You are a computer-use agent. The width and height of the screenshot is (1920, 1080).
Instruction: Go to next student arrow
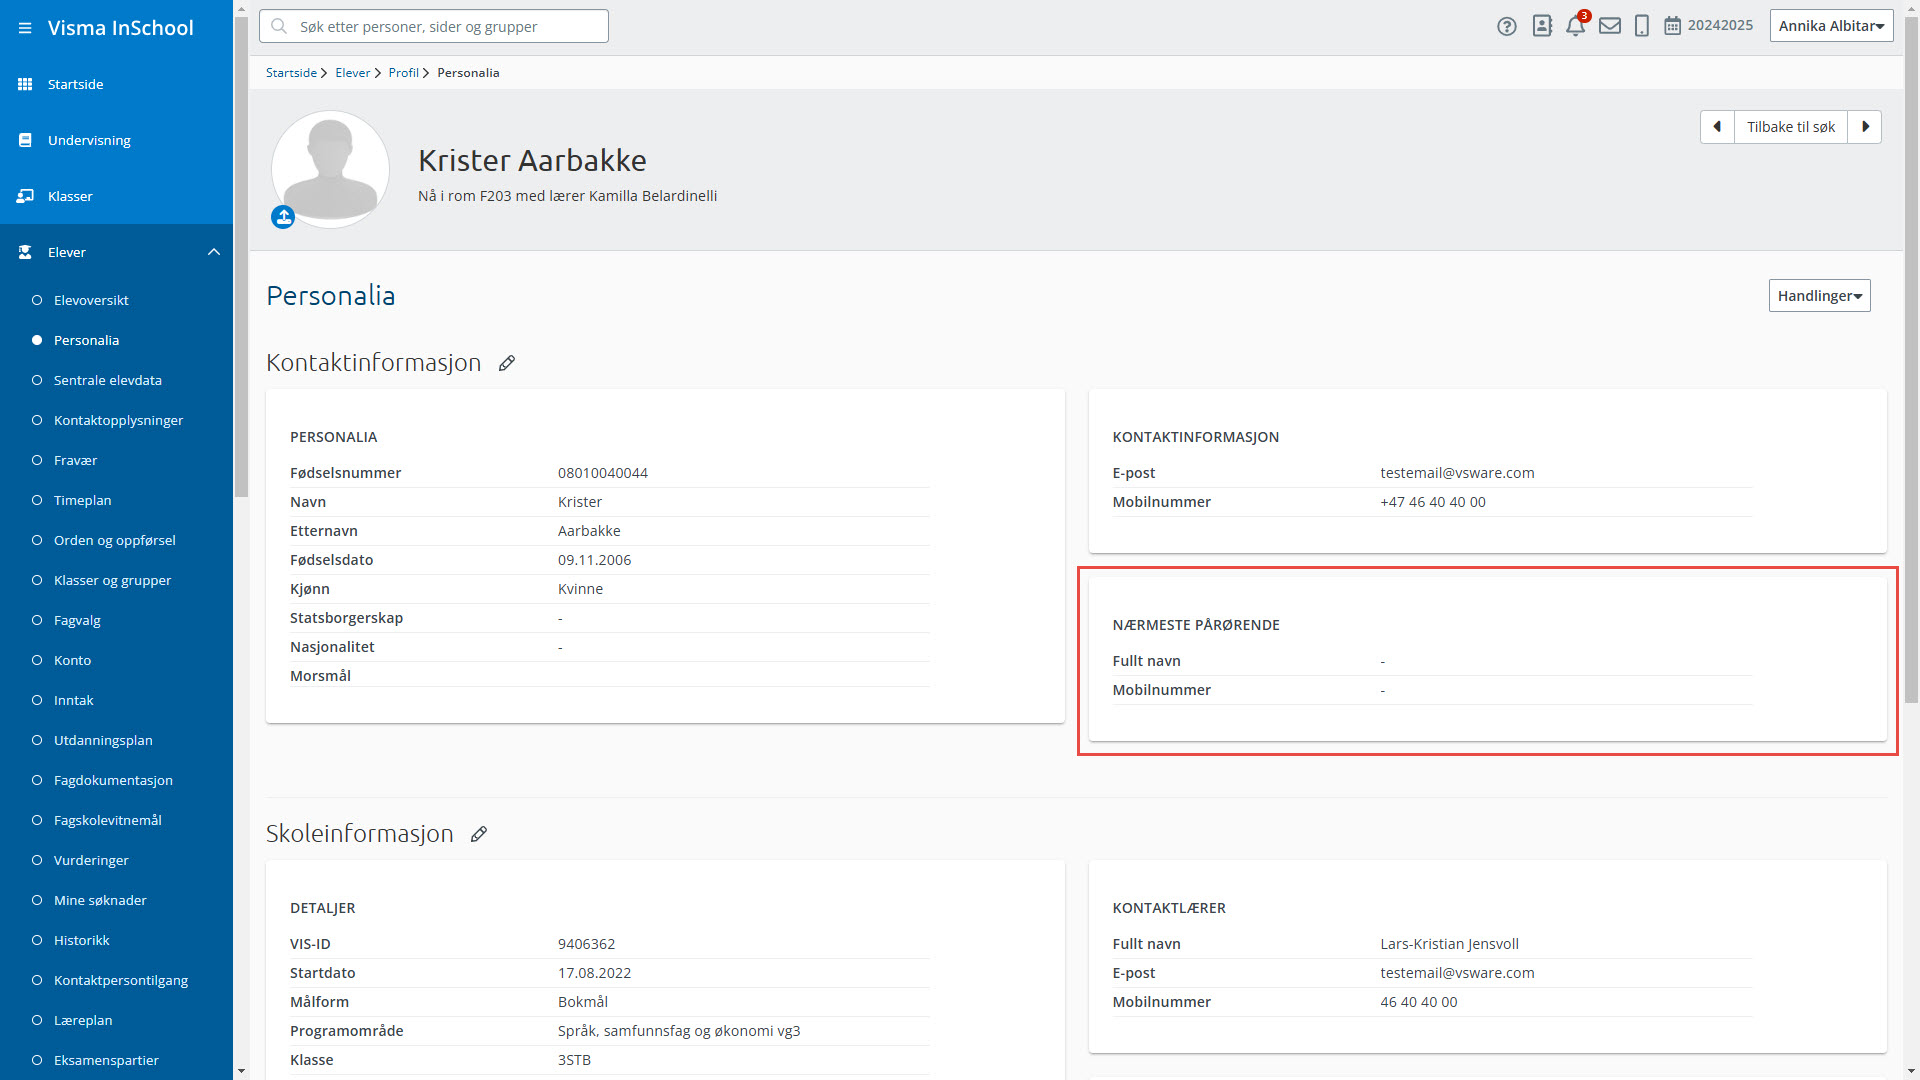[x=1865, y=127]
